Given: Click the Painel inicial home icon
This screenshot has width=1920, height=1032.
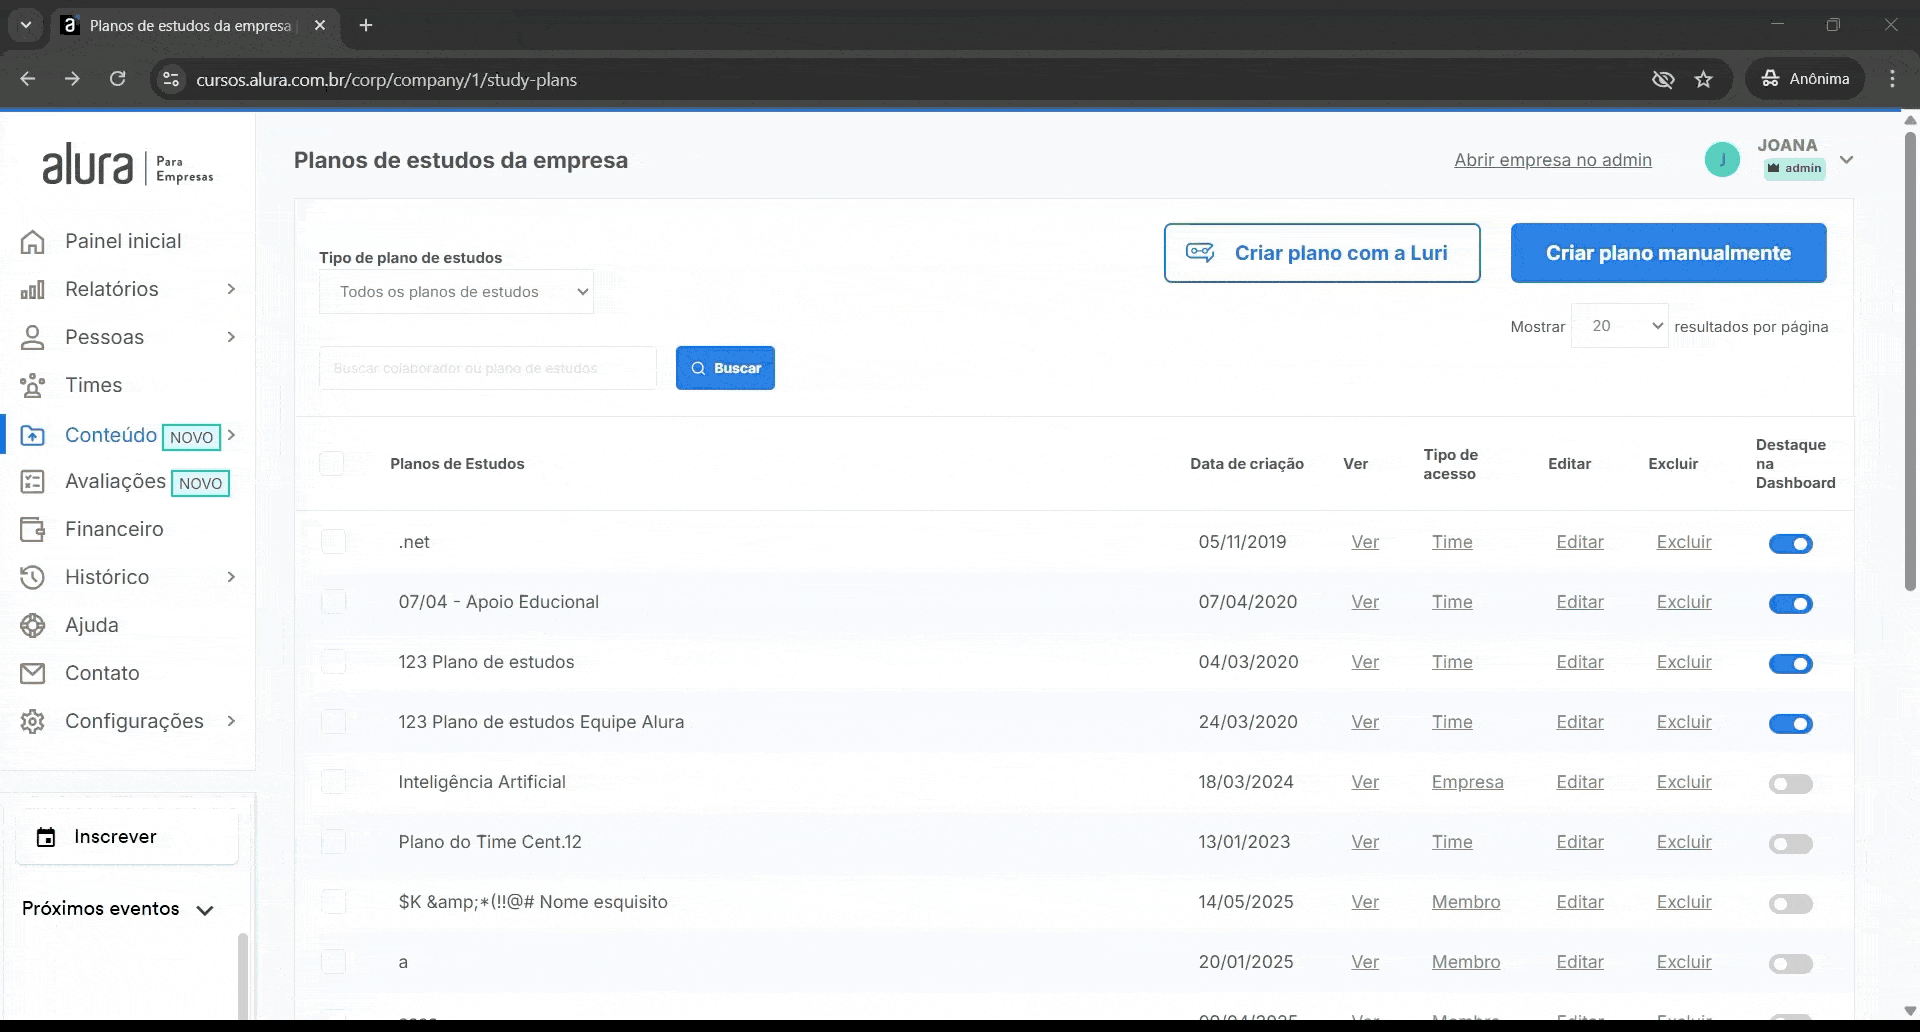Looking at the screenshot, I should coord(33,242).
